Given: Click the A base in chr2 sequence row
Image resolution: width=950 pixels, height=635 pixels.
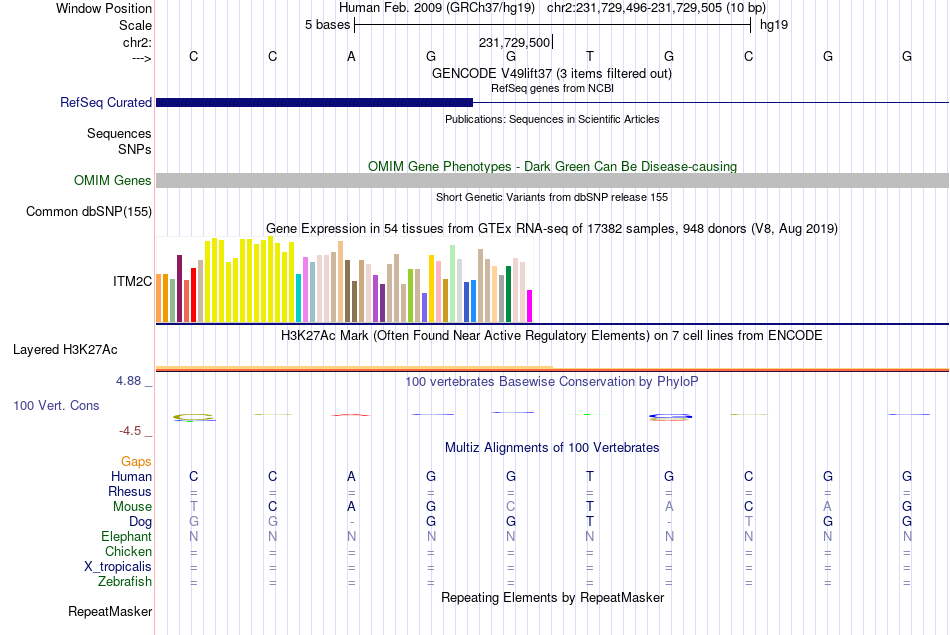Looking at the screenshot, I should click(x=351, y=56).
